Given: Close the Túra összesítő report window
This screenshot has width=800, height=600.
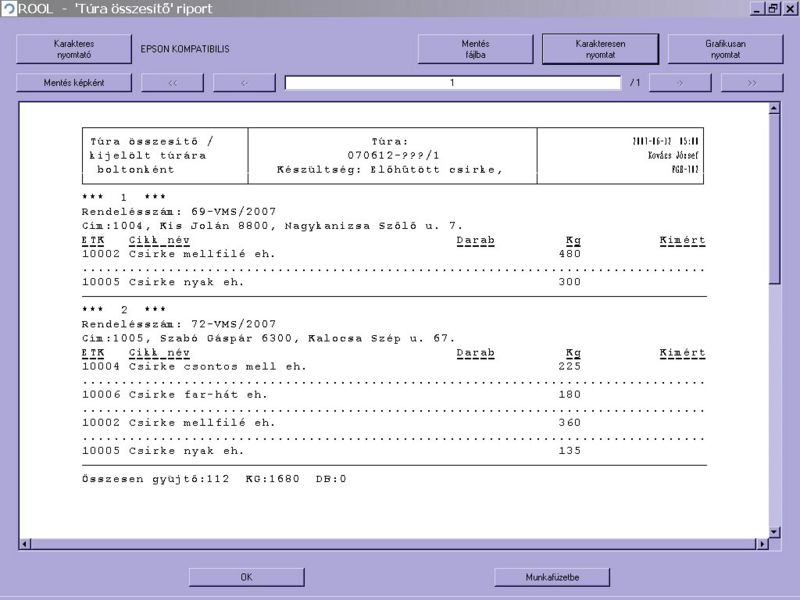Looking at the screenshot, I should (789, 8).
